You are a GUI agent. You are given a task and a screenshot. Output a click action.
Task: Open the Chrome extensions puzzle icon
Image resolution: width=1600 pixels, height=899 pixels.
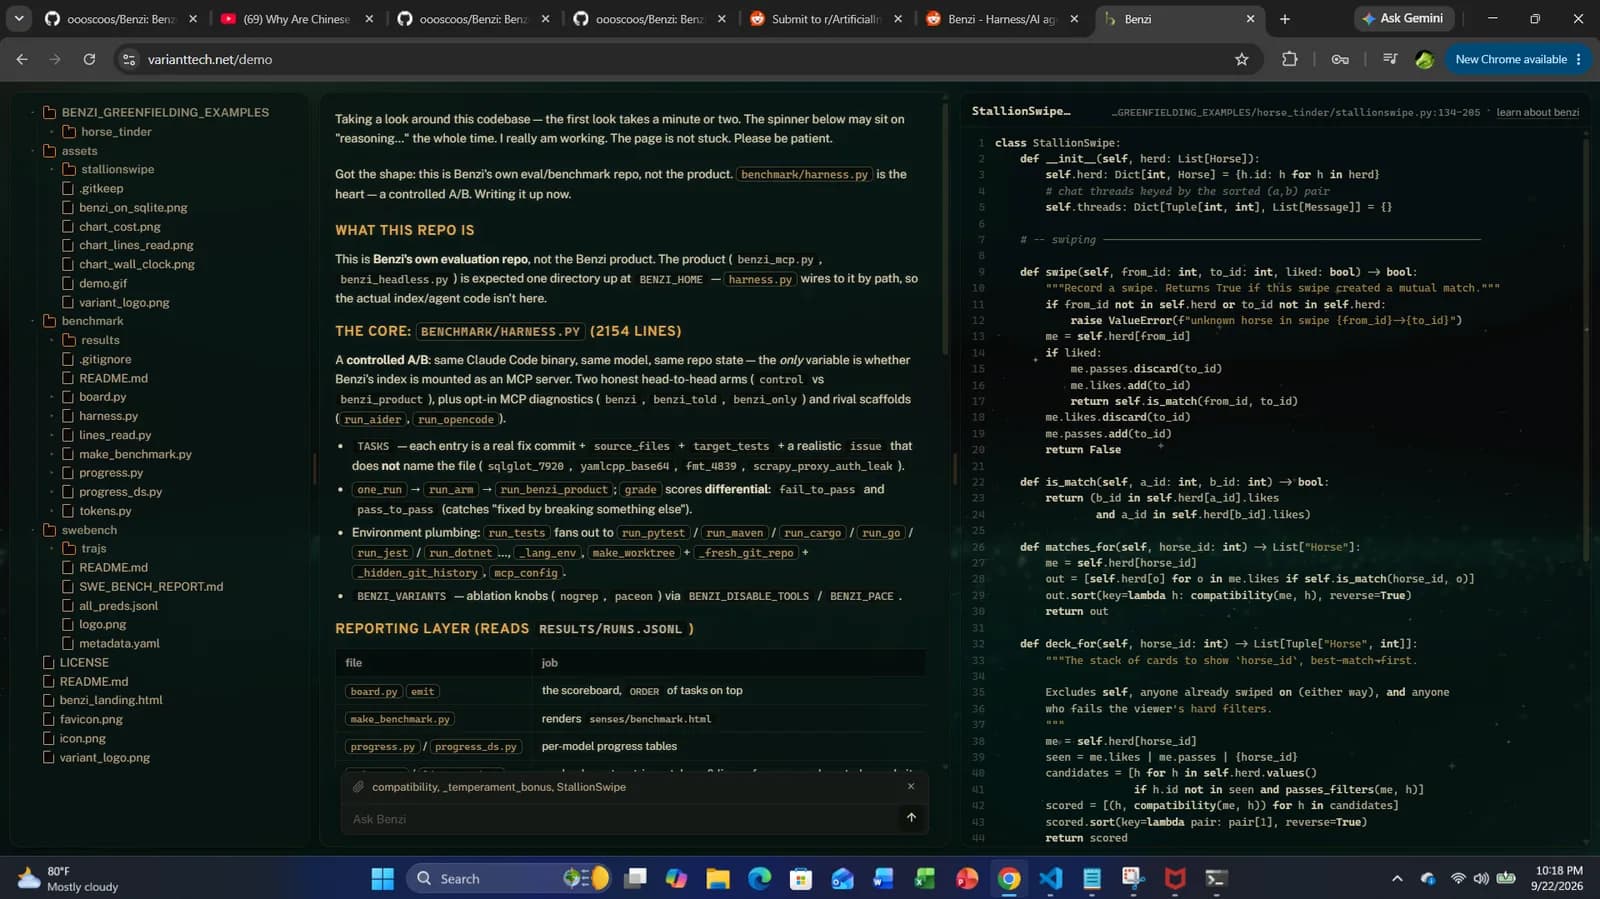click(1290, 60)
